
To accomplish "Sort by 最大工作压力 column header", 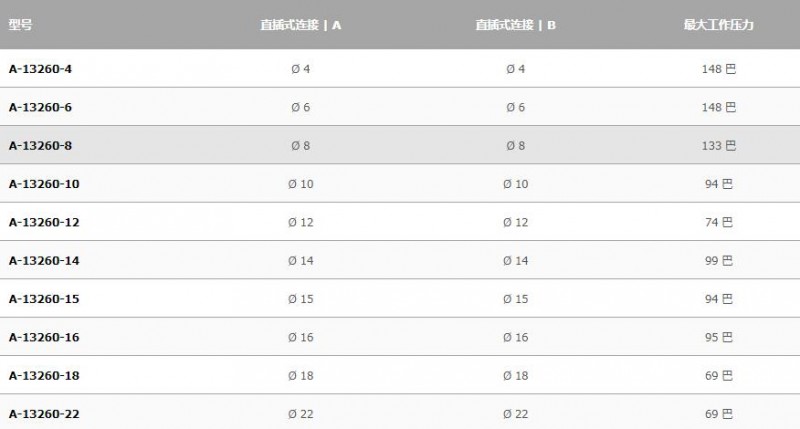I will [x=718, y=24].
